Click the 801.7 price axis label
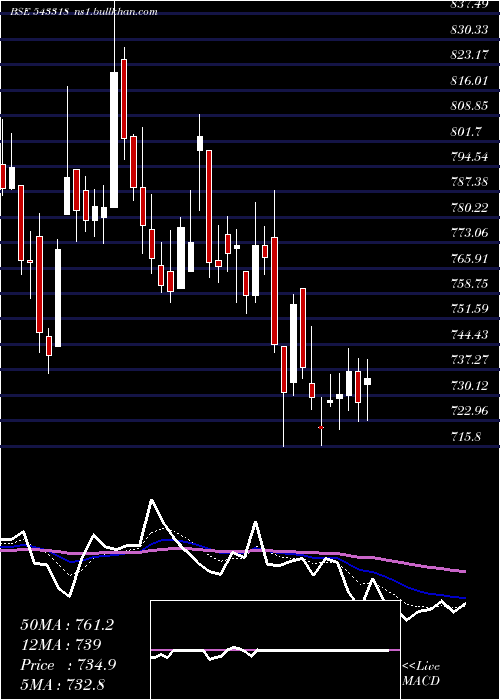Viewport: 500px width, 700px height. click(x=464, y=132)
